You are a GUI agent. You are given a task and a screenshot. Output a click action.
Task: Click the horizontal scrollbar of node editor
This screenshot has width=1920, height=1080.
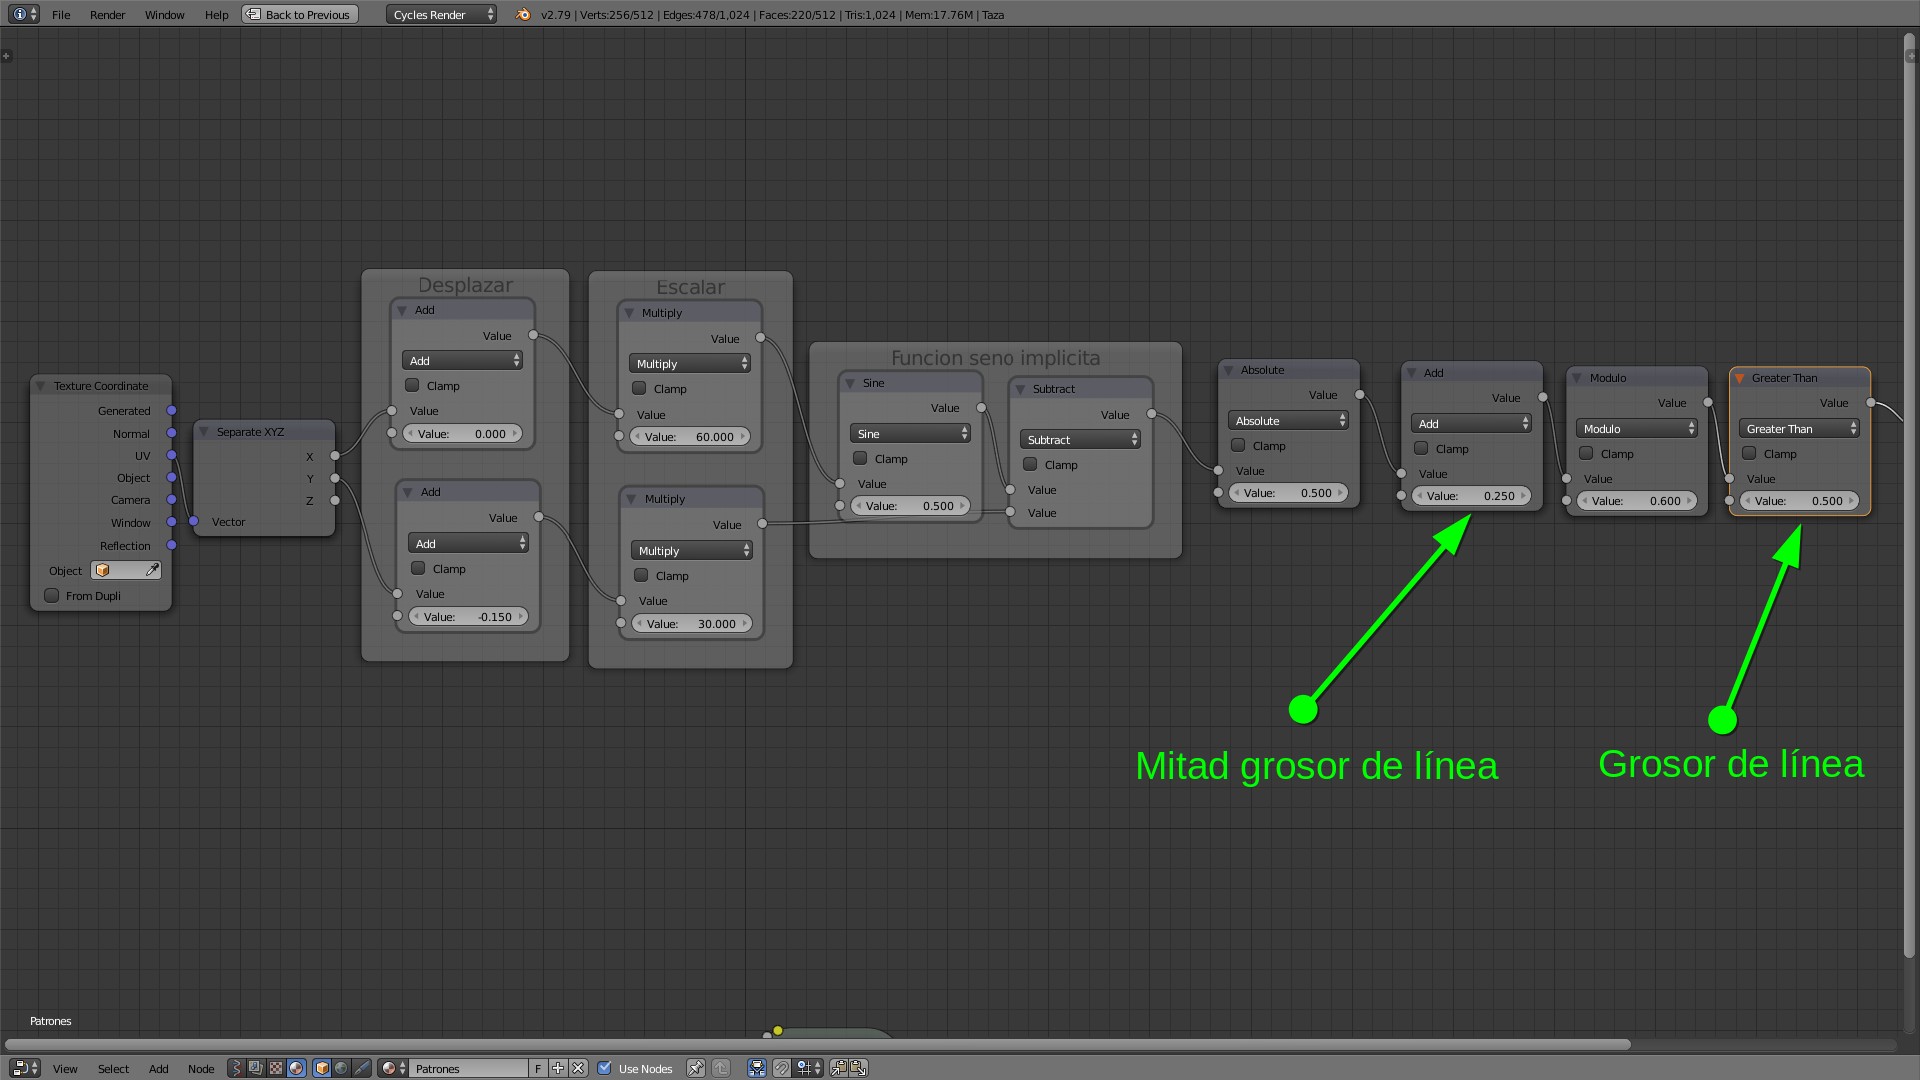click(x=817, y=1044)
